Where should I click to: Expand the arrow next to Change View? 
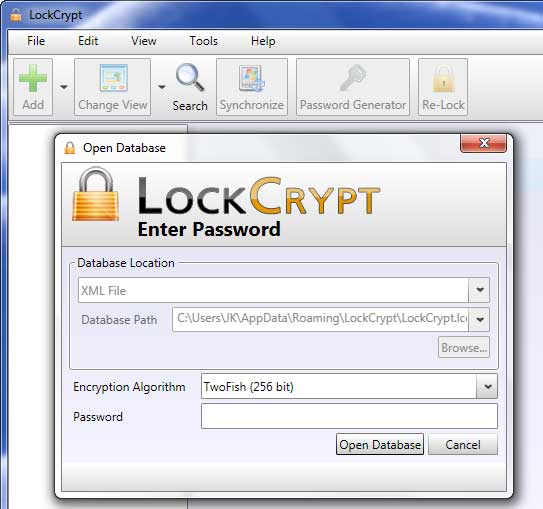pyautogui.click(x=162, y=87)
